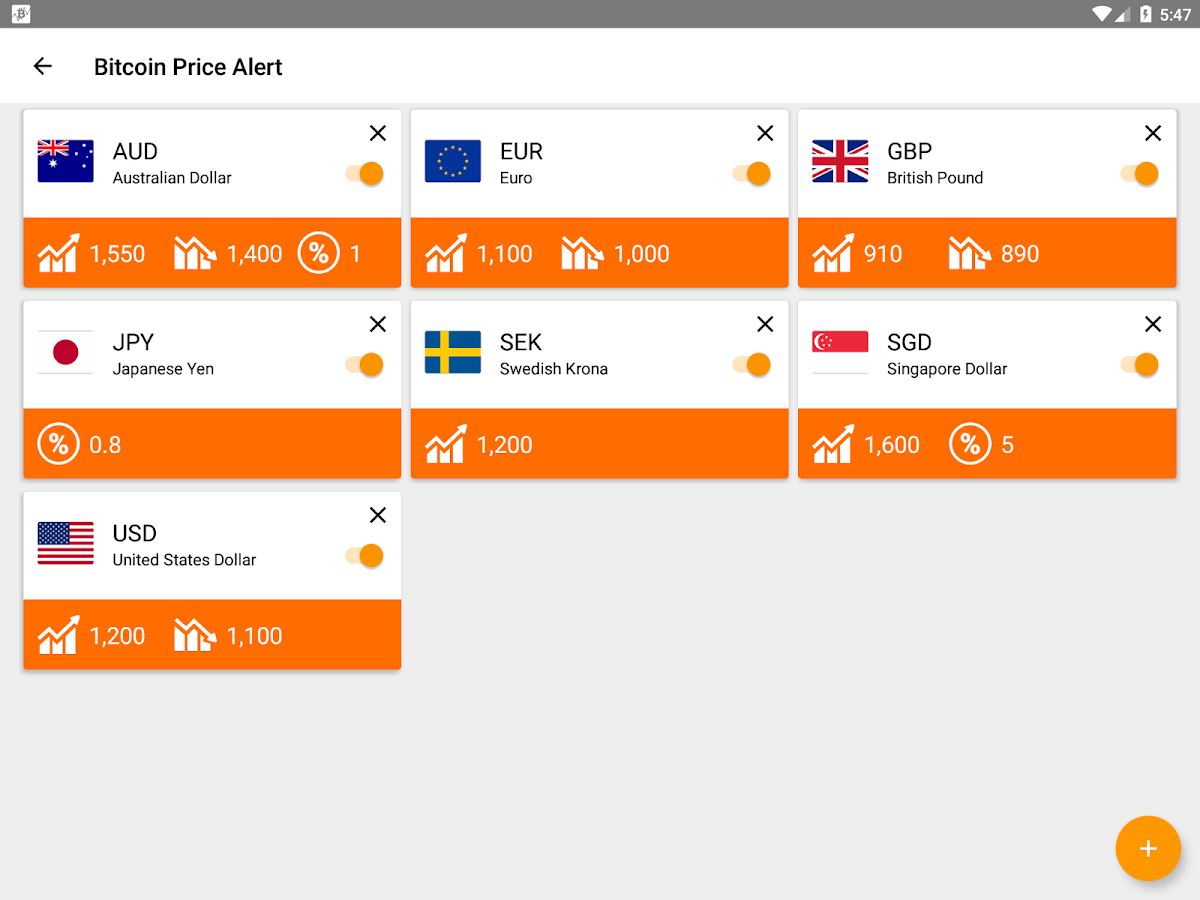Remove the GBP alert card

1153,132
